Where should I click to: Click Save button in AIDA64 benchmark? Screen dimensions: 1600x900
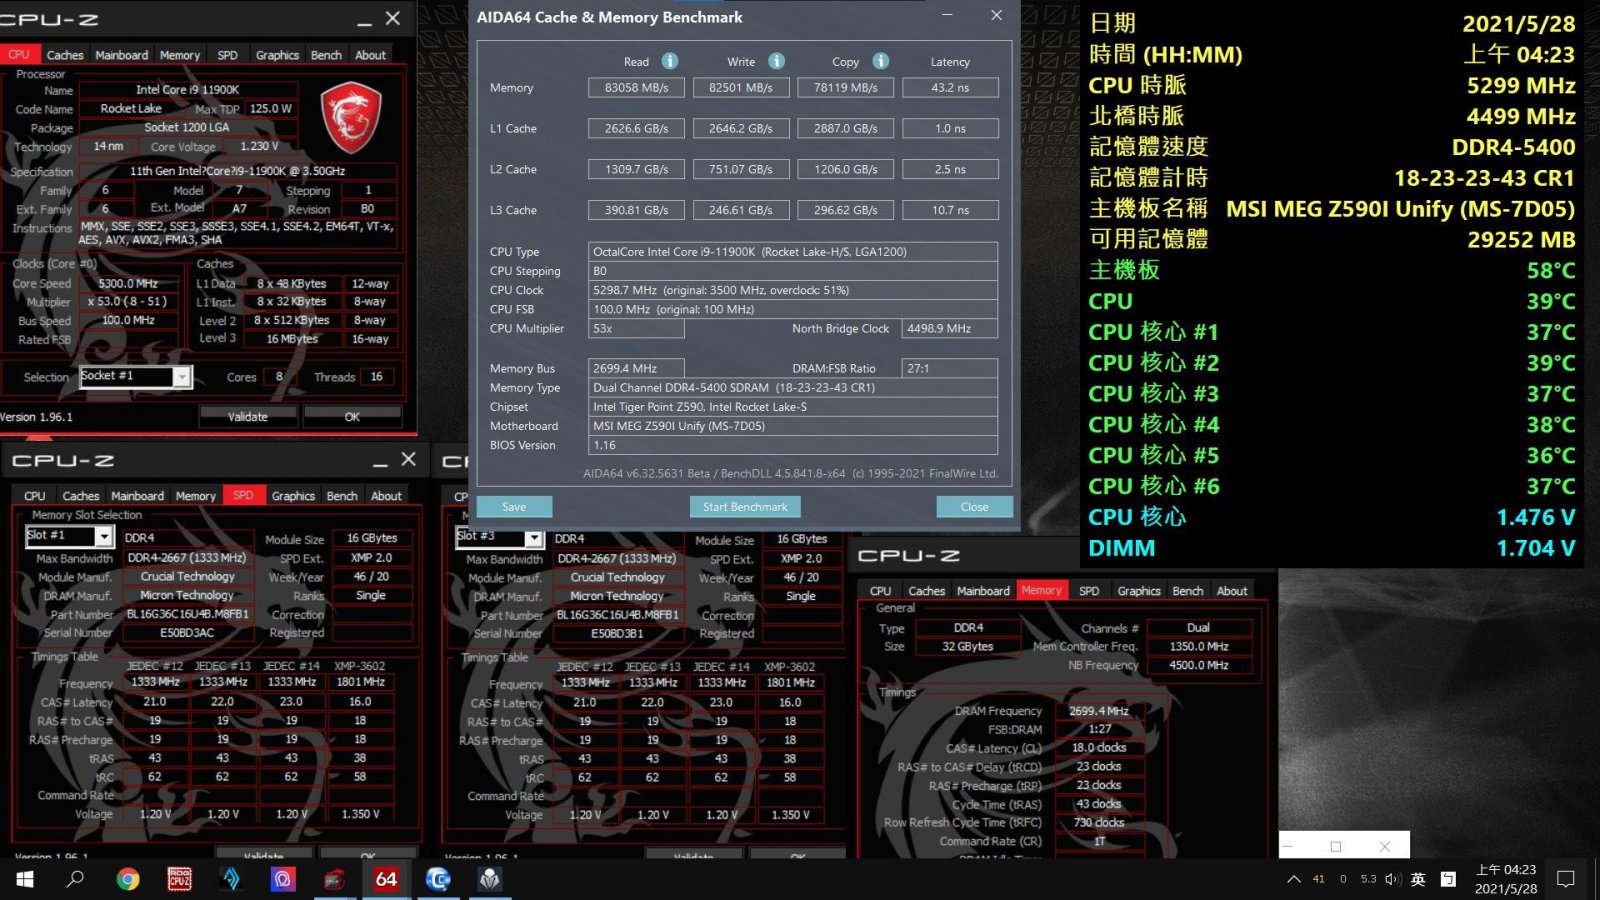tap(514, 507)
